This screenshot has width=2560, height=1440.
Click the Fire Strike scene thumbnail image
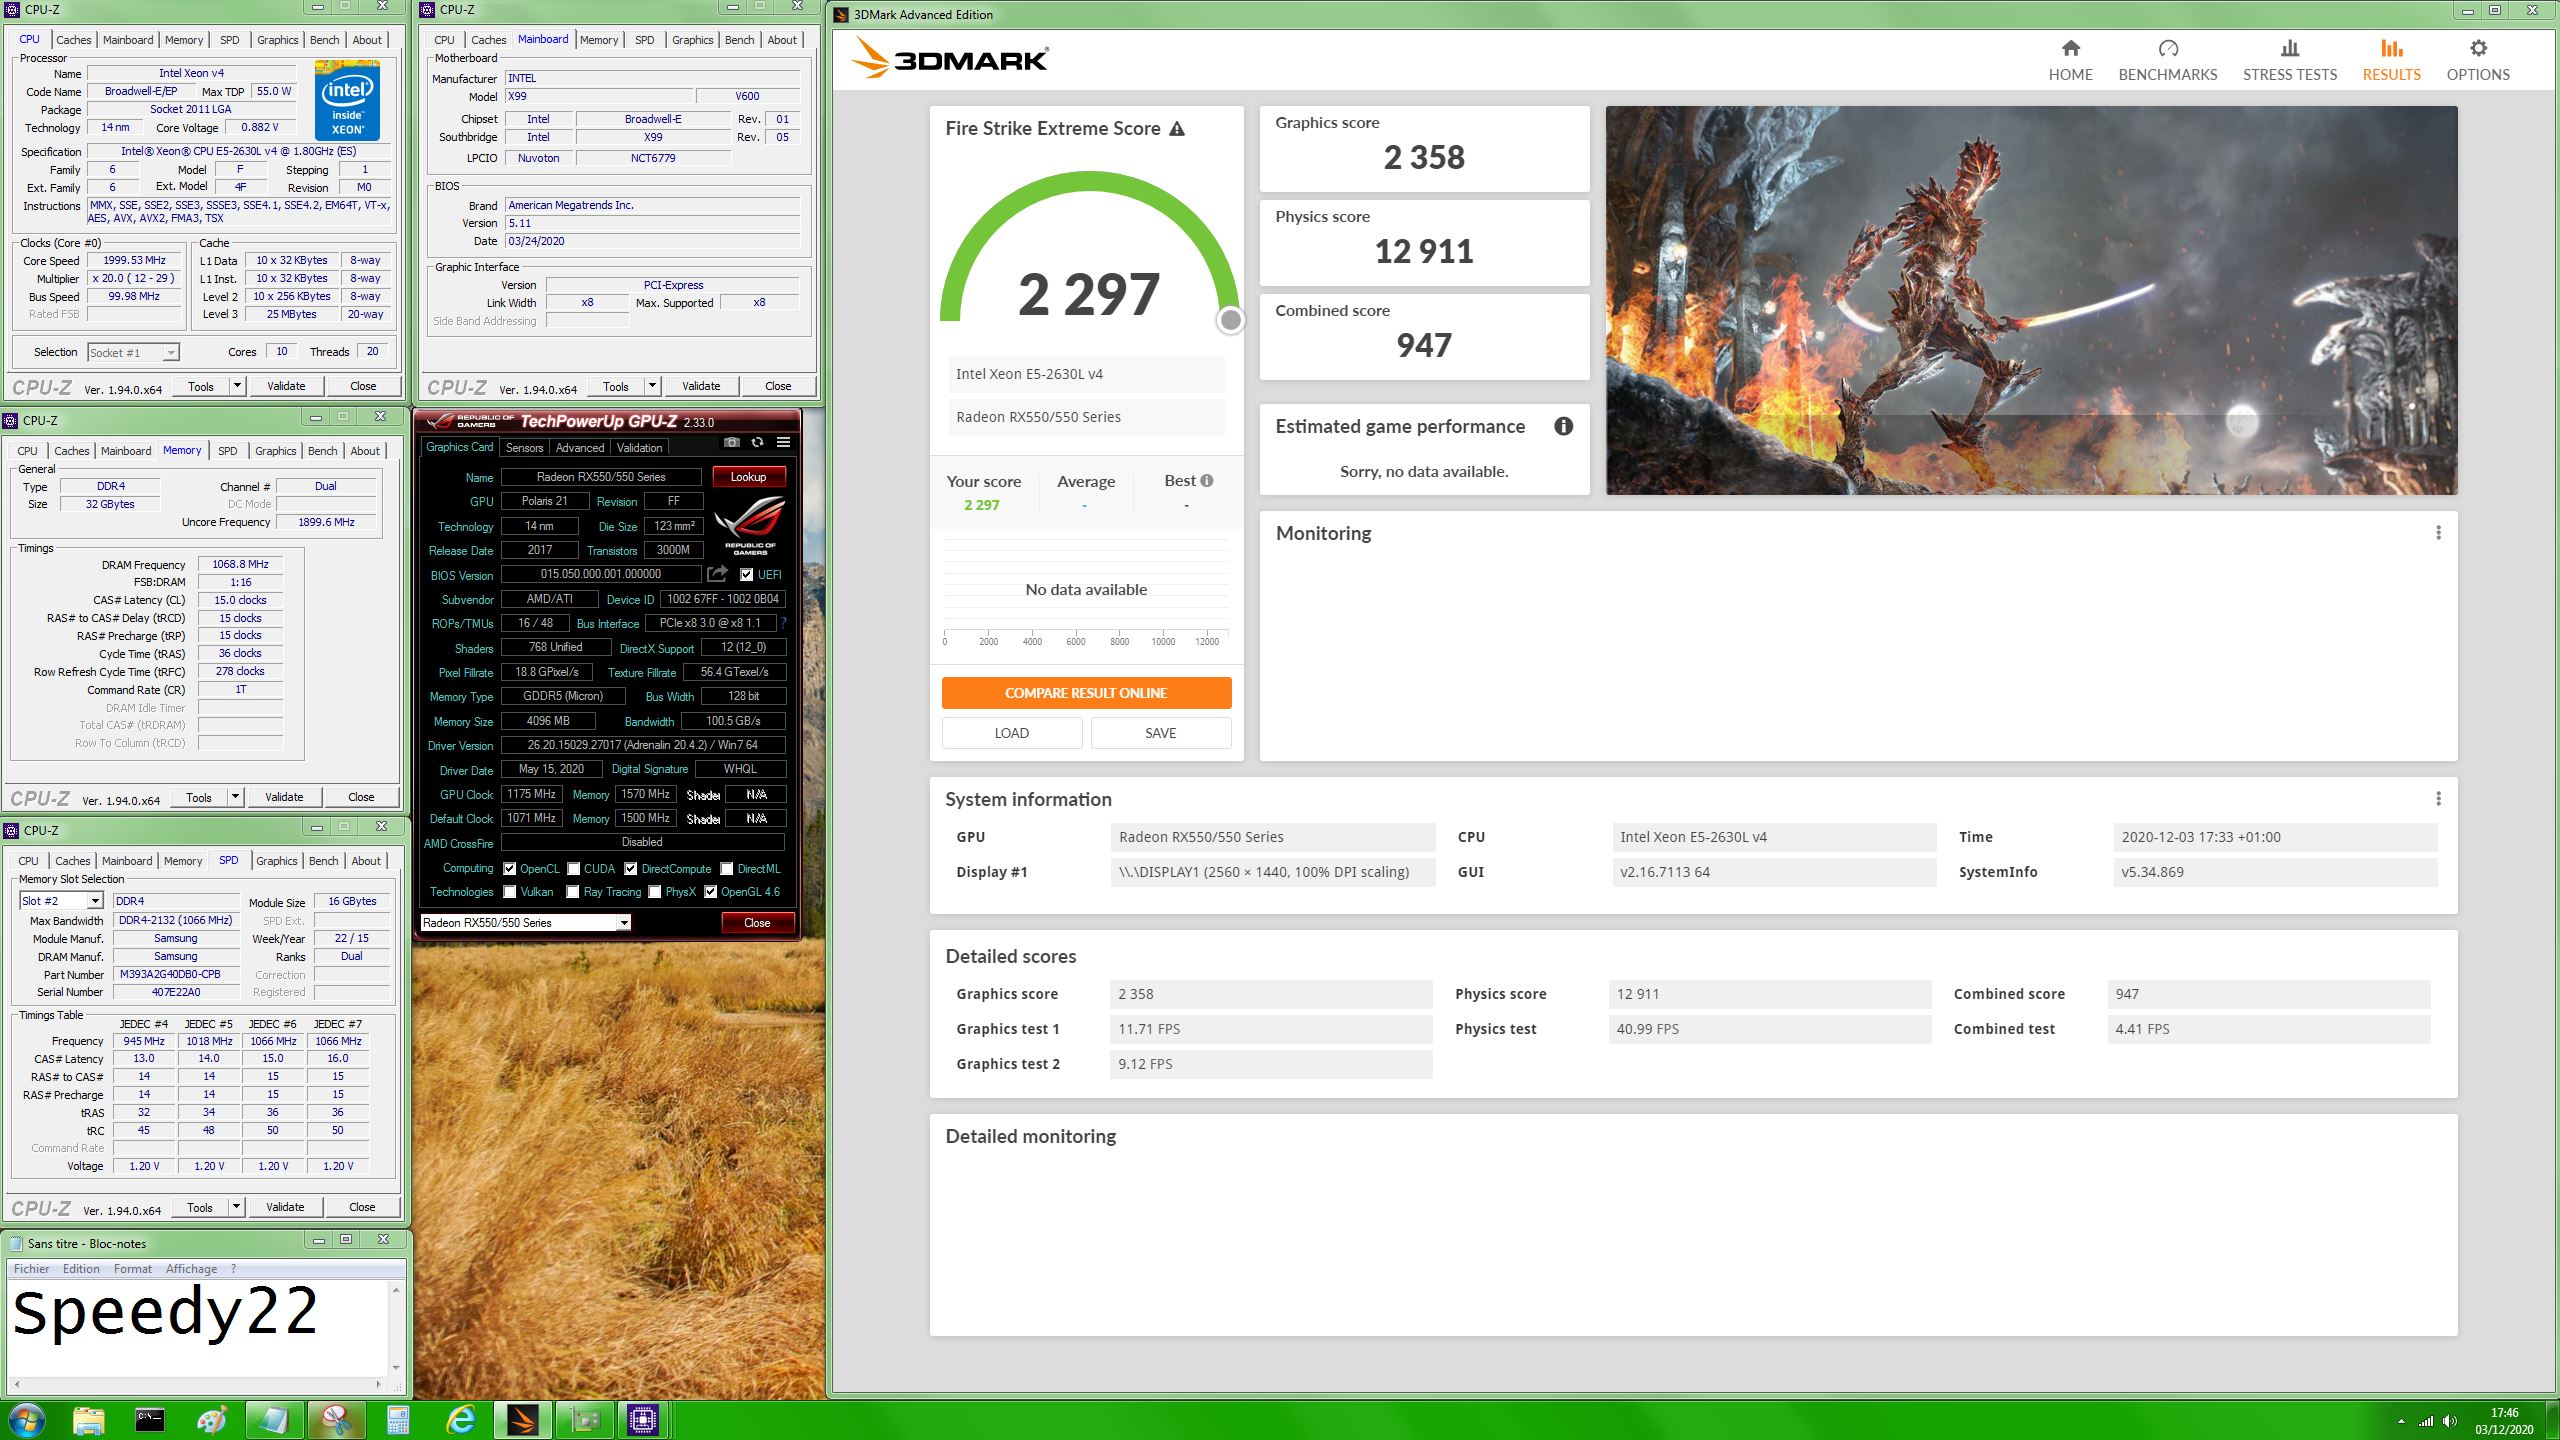tap(2031, 300)
